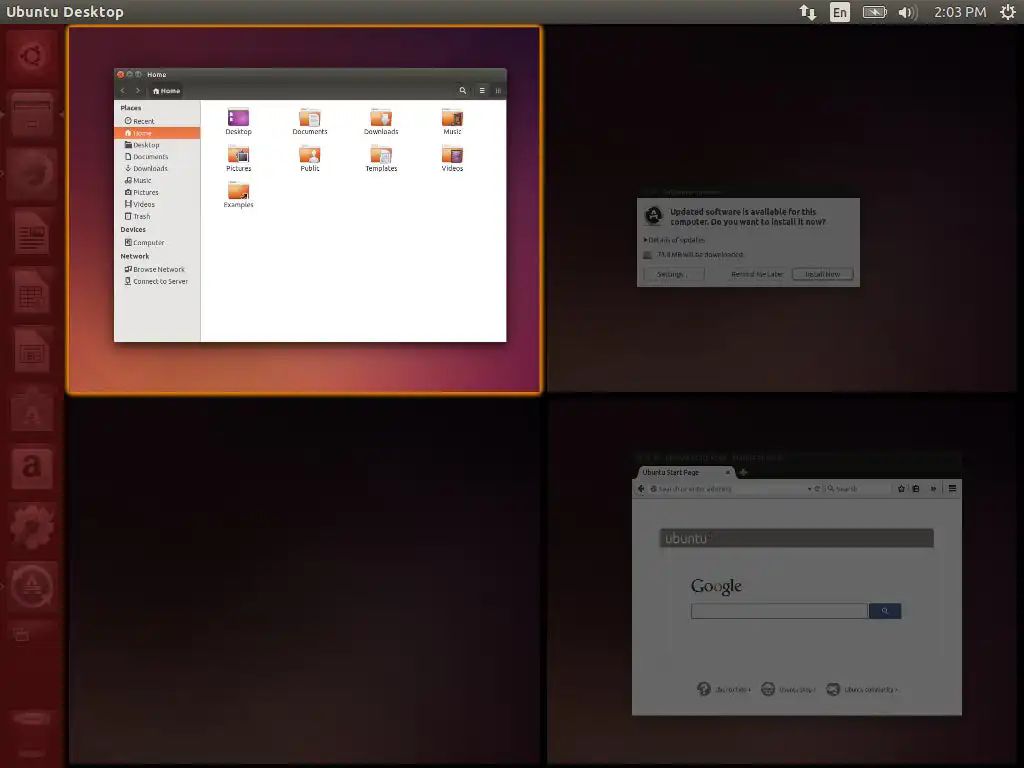Select Desktop in Places sidebar
The image size is (1024, 768).
tap(157, 145)
